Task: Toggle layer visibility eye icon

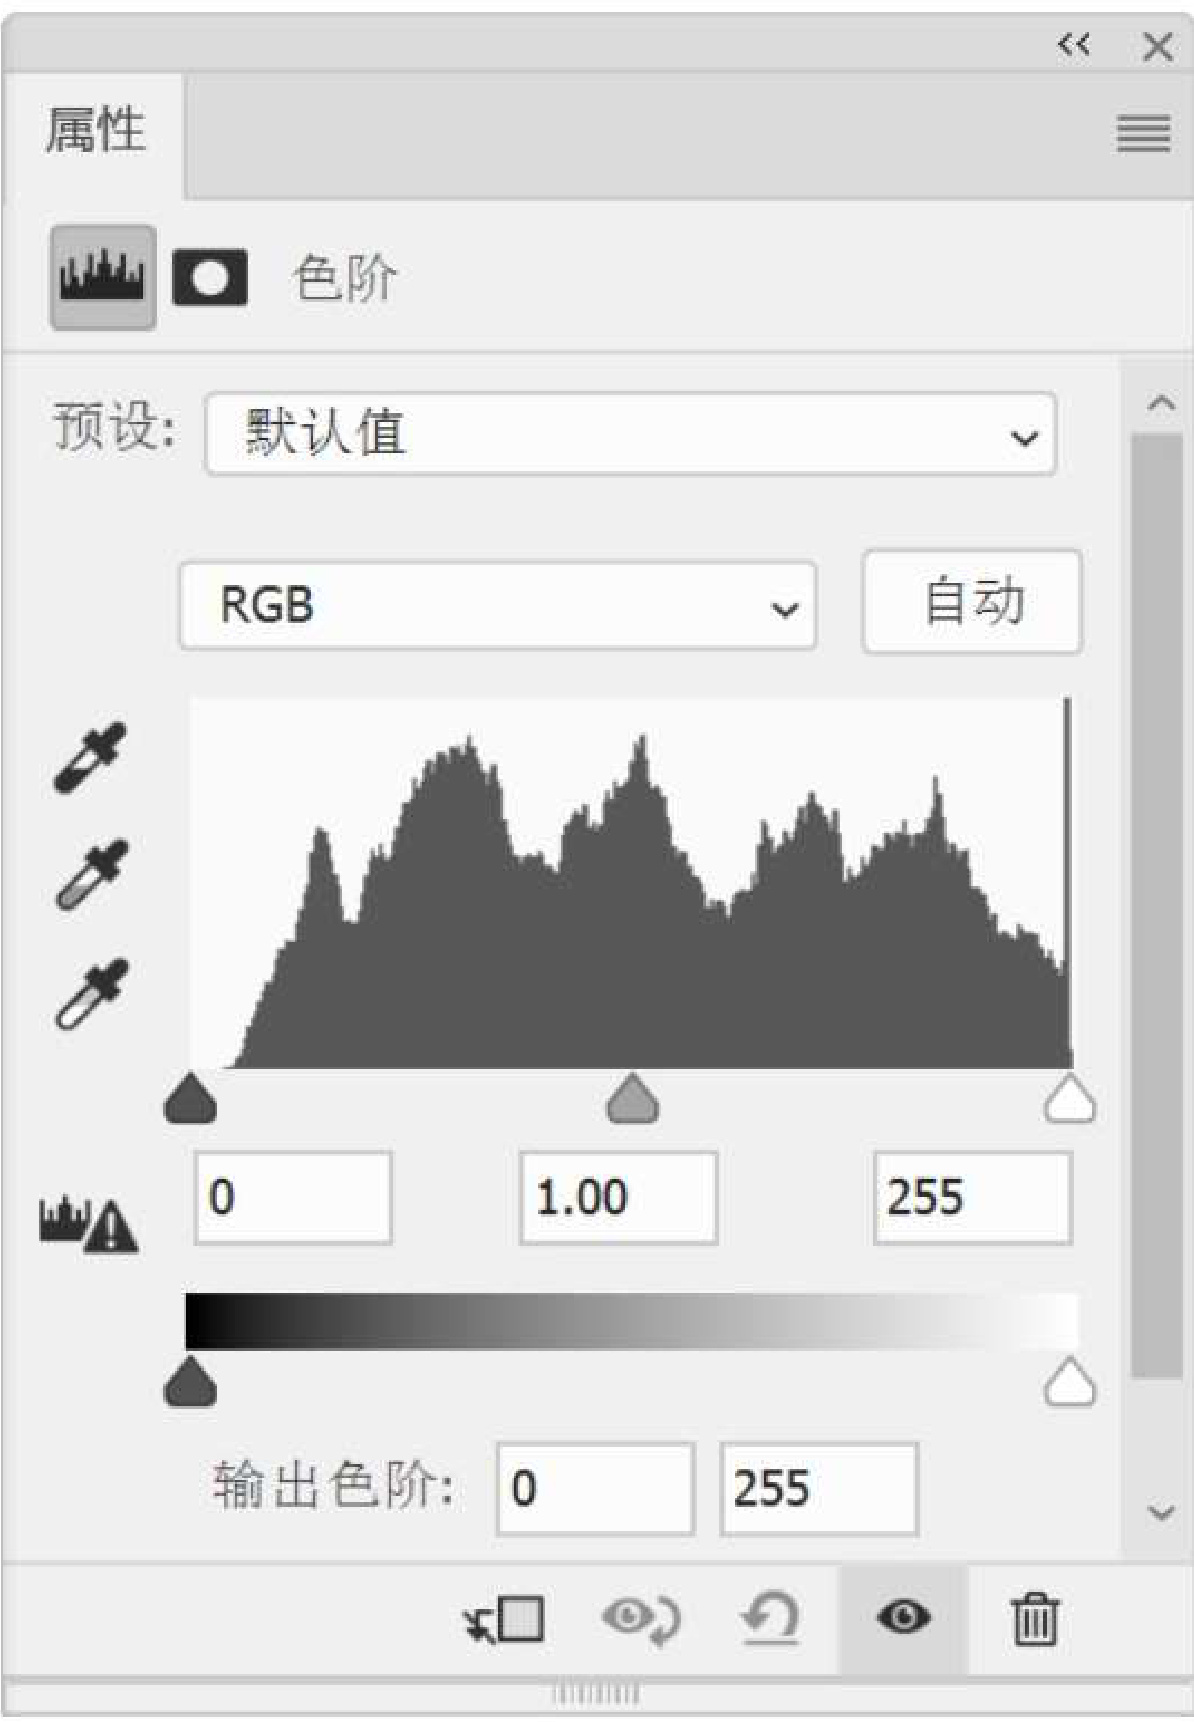Action: (903, 1618)
